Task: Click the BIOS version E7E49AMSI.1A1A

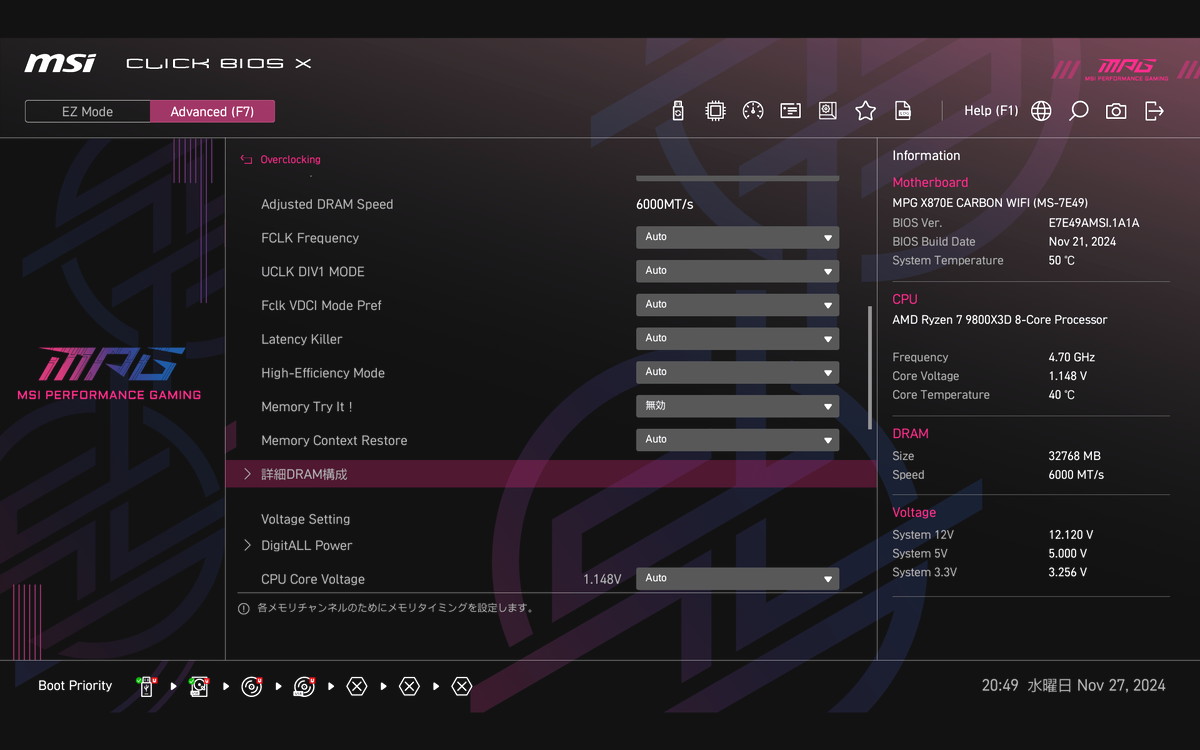Action: coord(1094,223)
